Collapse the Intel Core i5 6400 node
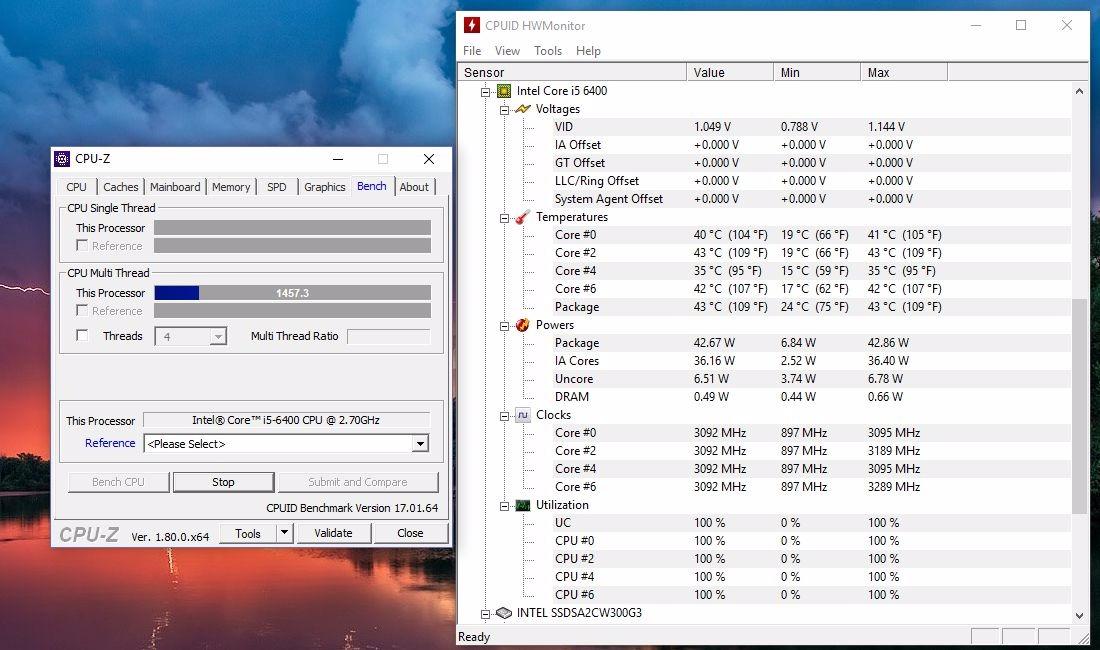This screenshot has width=1100, height=650. (x=485, y=92)
